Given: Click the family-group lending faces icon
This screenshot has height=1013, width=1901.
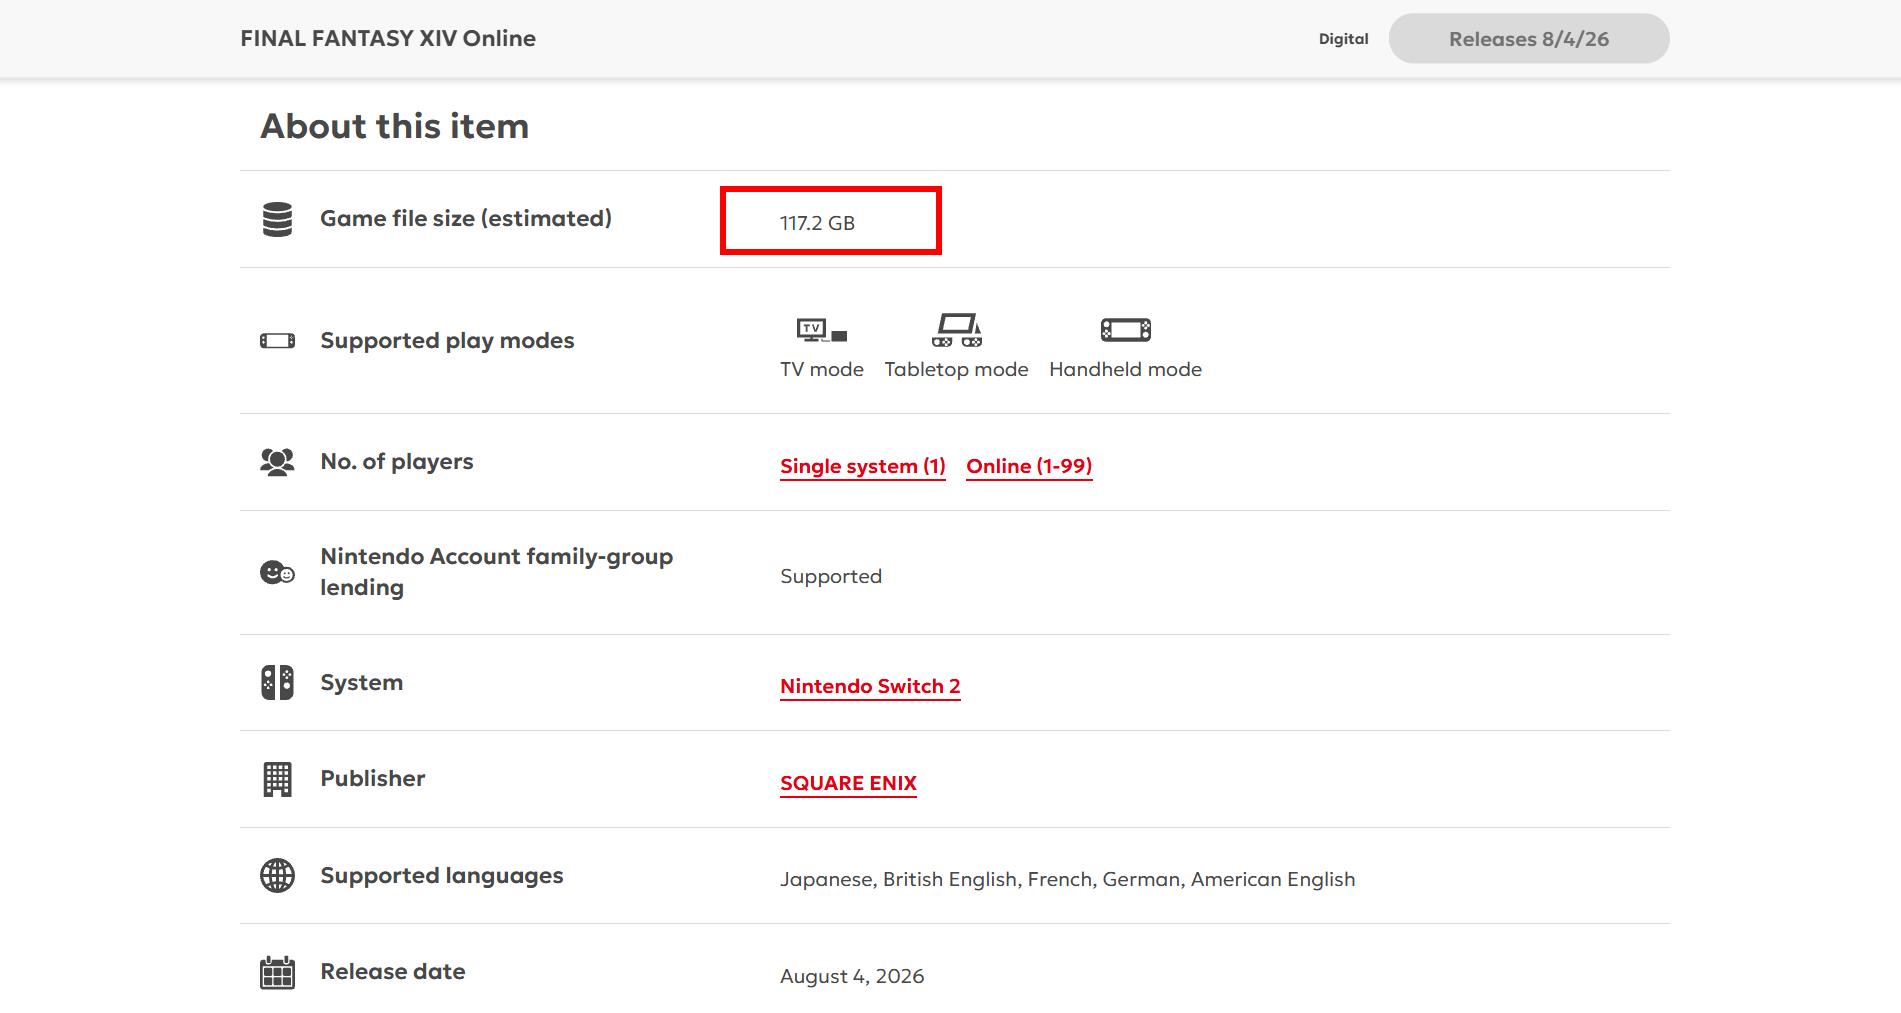Looking at the screenshot, I should click(277, 572).
